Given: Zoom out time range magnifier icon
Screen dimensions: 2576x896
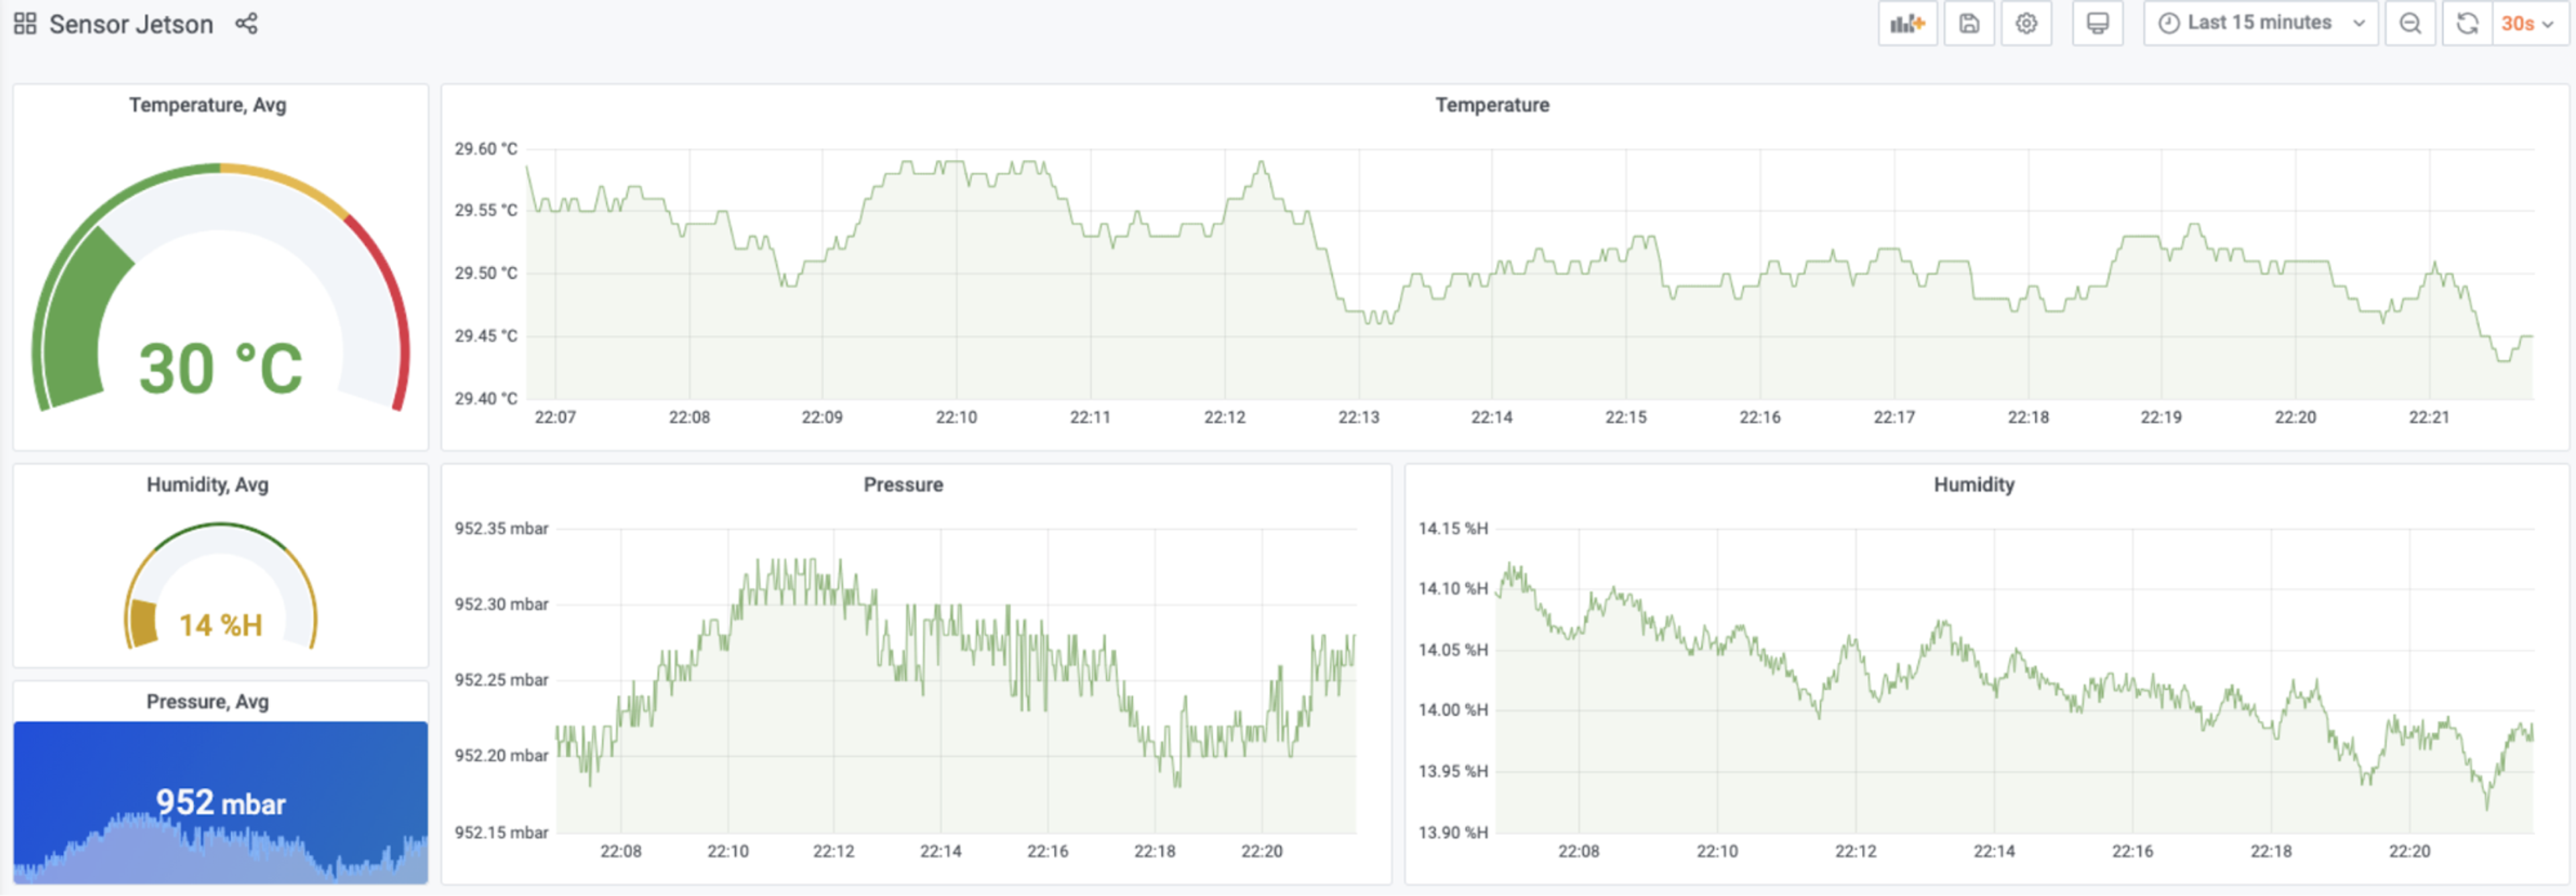Looking at the screenshot, I should 2410,23.
